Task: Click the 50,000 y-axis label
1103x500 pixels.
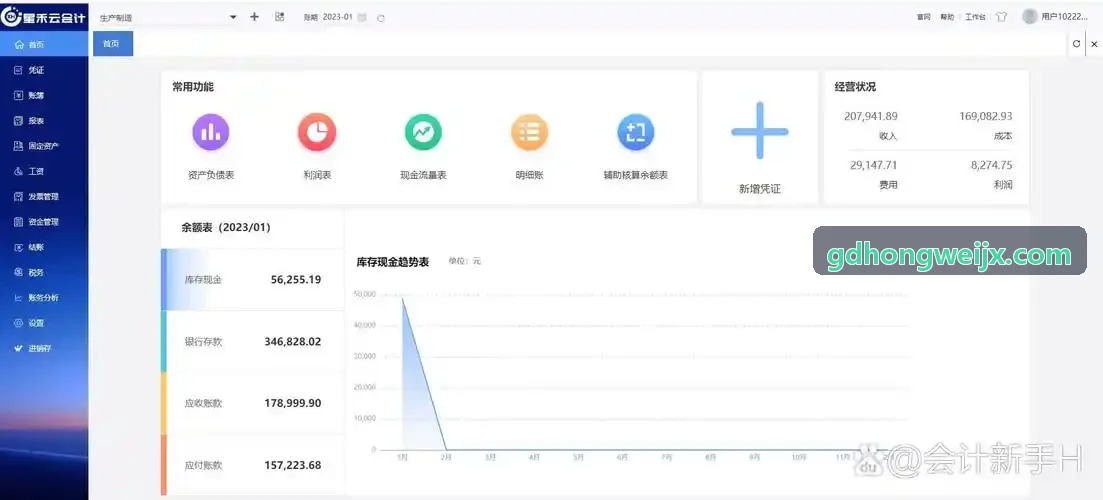Action: coord(364,293)
